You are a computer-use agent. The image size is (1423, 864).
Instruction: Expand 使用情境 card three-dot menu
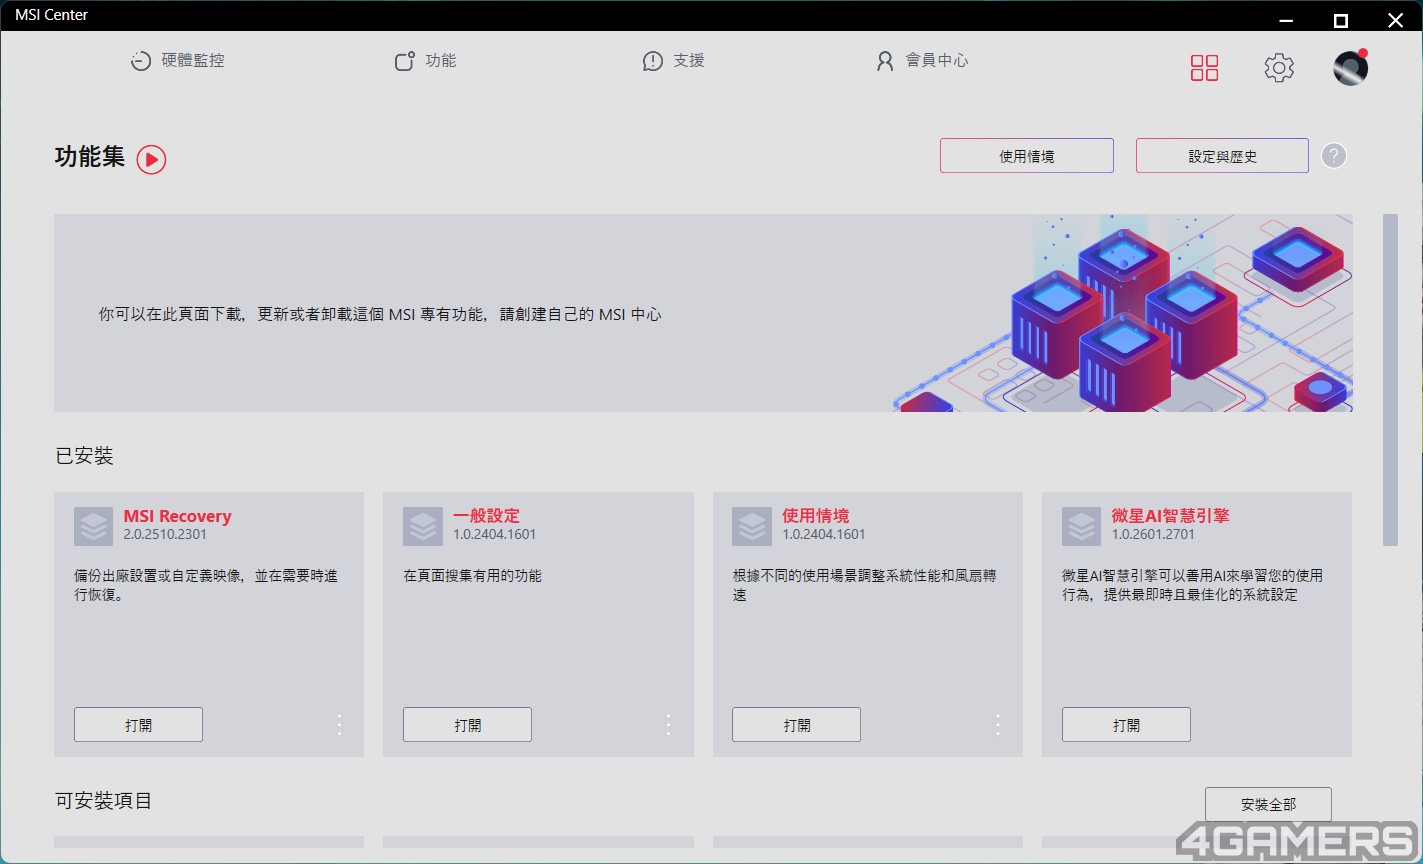point(998,725)
